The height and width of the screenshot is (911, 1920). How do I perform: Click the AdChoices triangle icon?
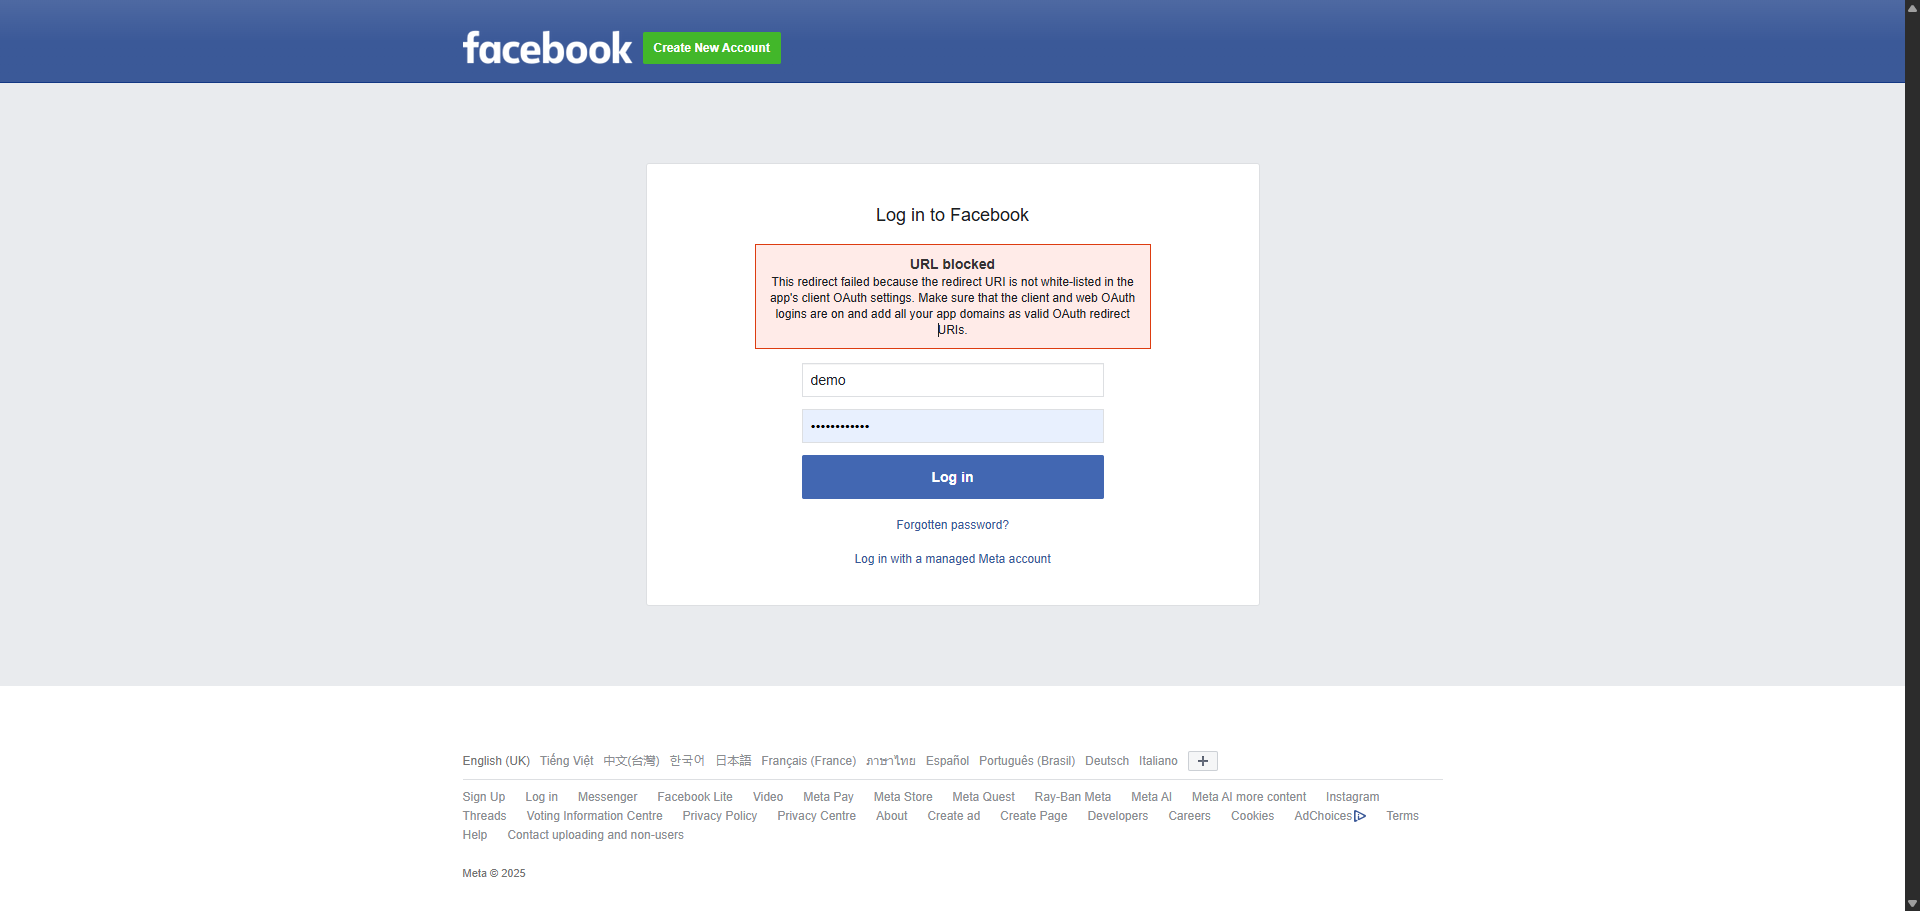coord(1360,816)
